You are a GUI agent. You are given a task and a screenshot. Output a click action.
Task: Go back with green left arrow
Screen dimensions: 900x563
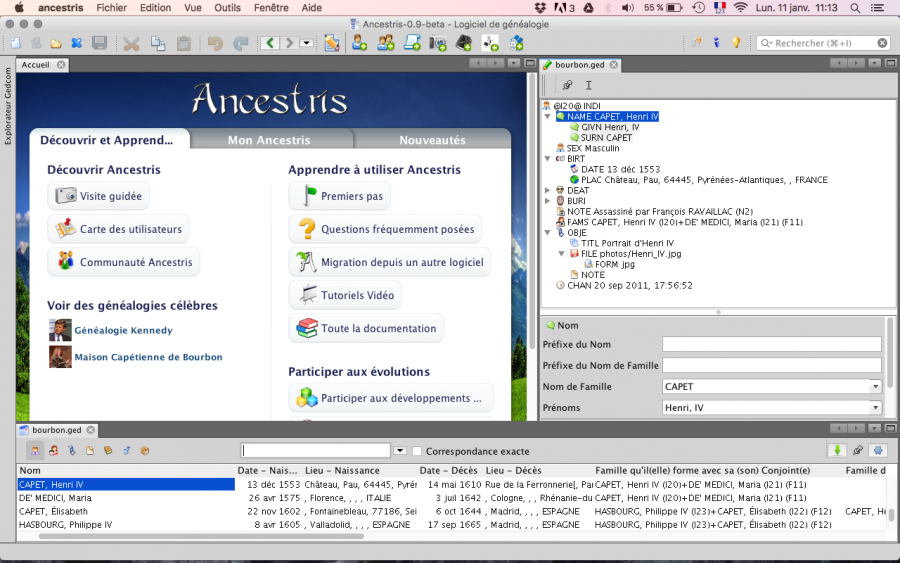pos(270,43)
